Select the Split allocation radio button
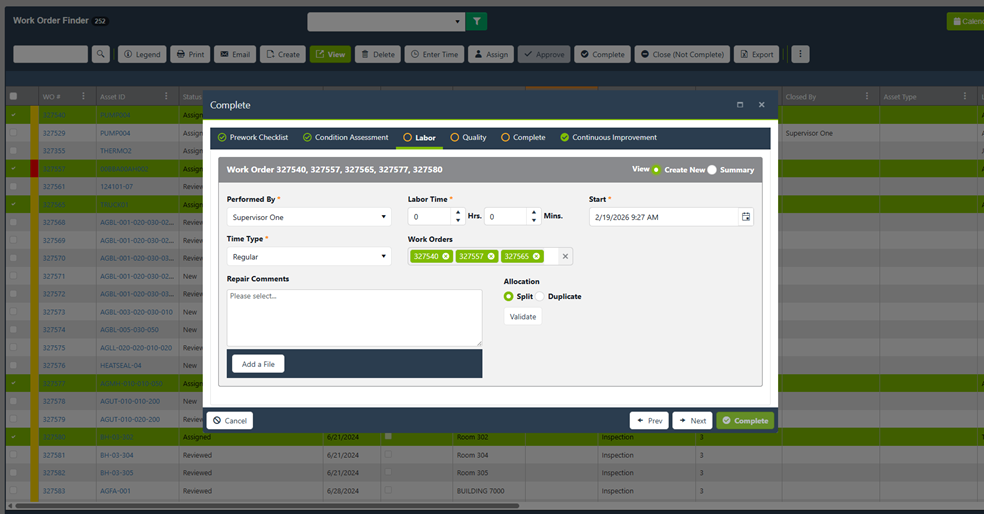 (x=508, y=296)
